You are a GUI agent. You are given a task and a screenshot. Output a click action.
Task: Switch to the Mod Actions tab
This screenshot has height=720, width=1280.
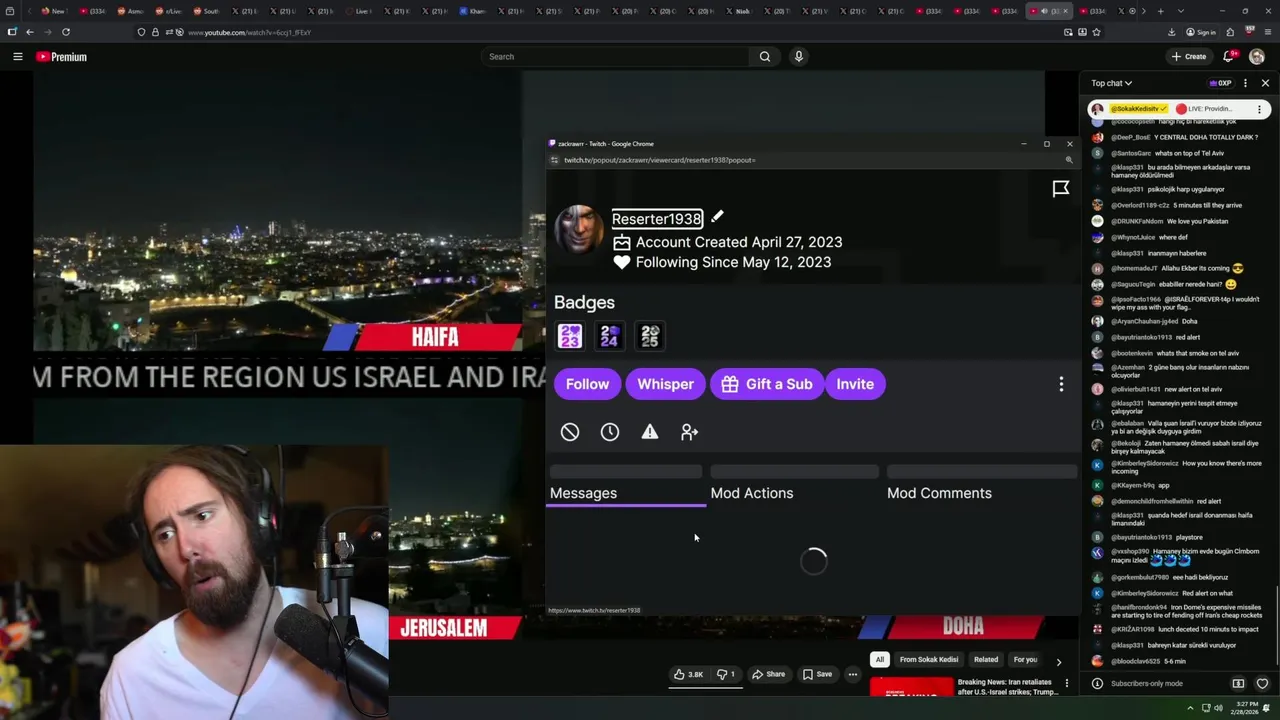pyautogui.click(x=752, y=493)
